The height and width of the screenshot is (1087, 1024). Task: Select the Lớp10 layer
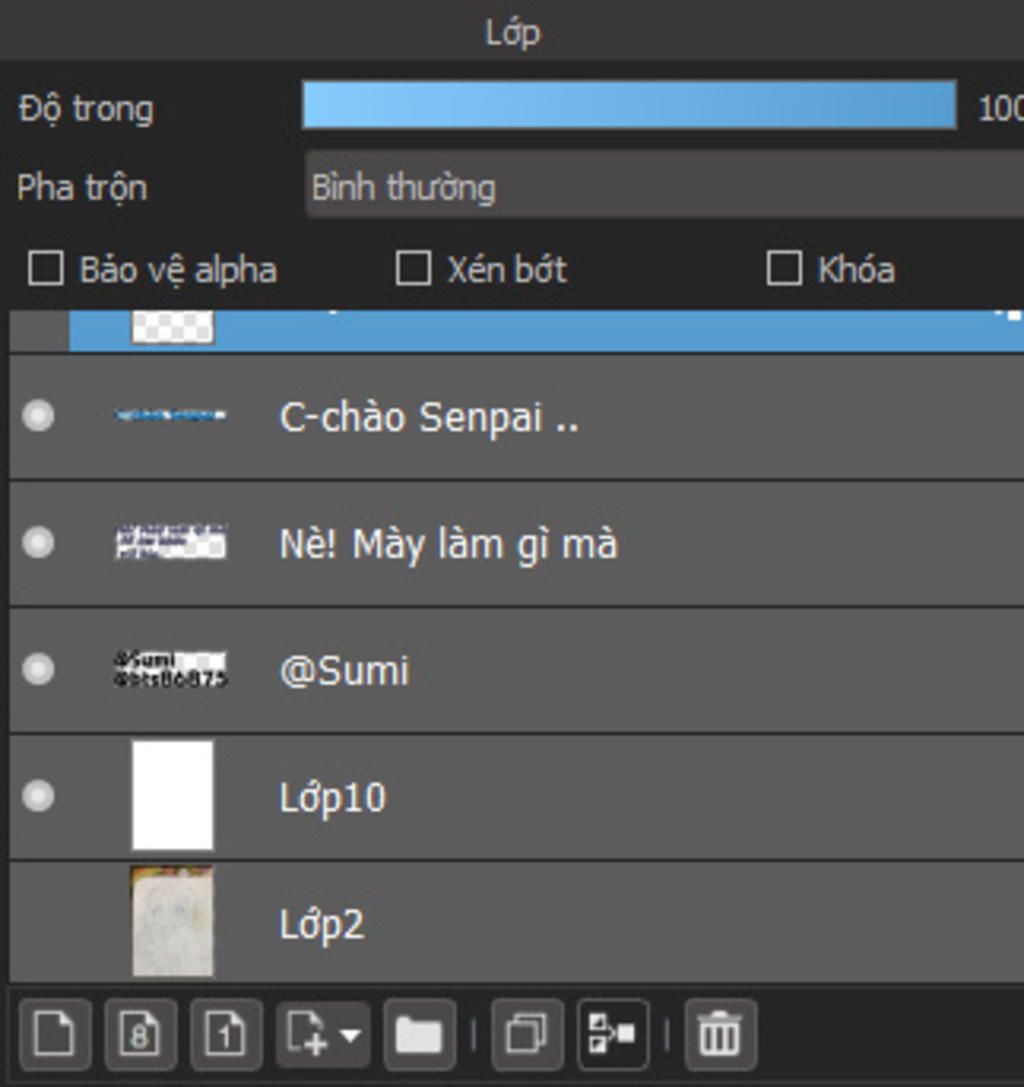[332, 797]
